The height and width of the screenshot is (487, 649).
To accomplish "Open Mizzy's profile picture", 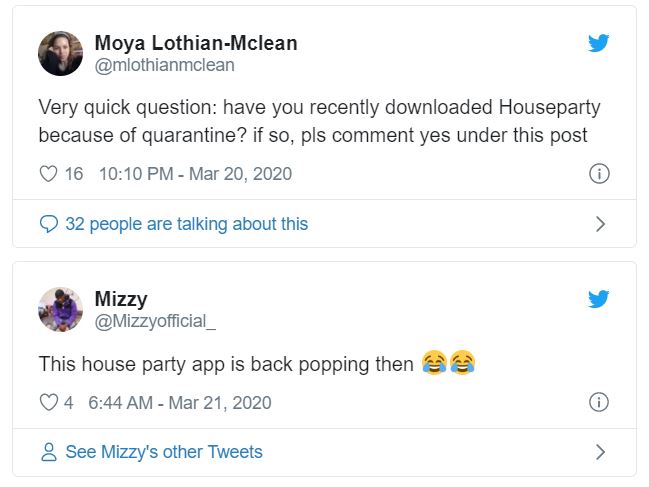I will (60, 309).
